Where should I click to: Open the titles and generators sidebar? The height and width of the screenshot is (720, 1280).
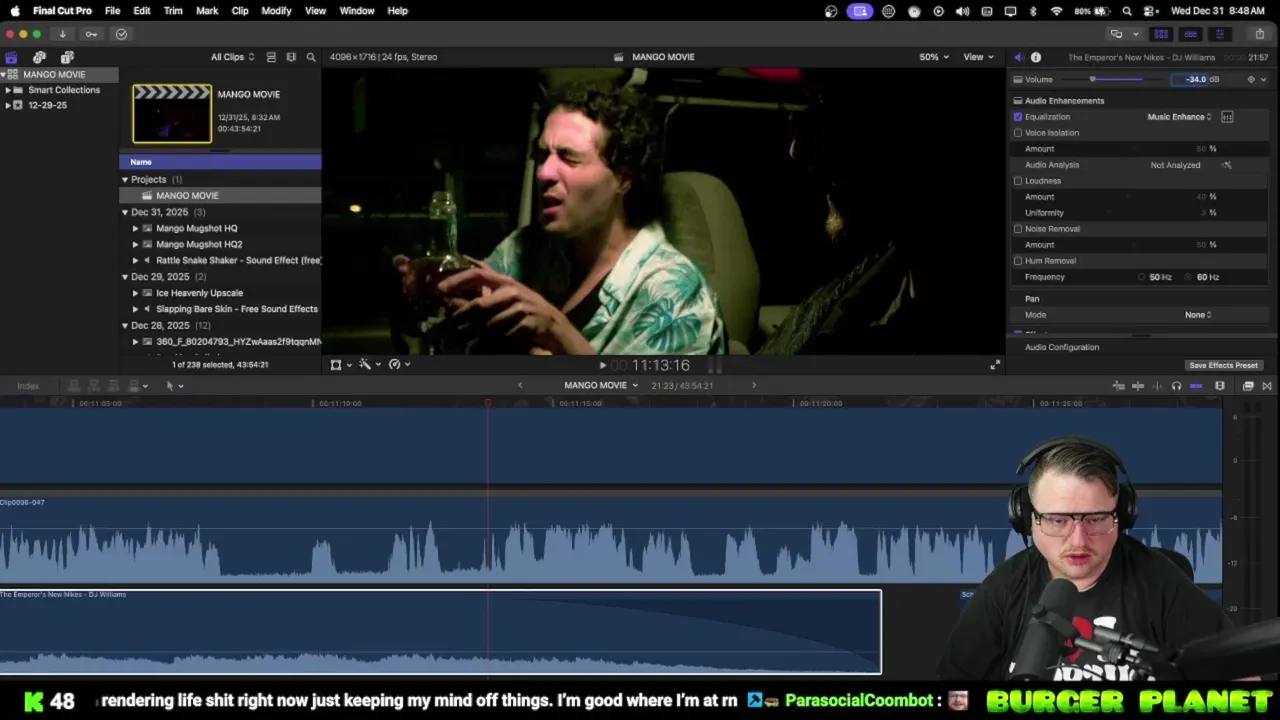coord(67,57)
